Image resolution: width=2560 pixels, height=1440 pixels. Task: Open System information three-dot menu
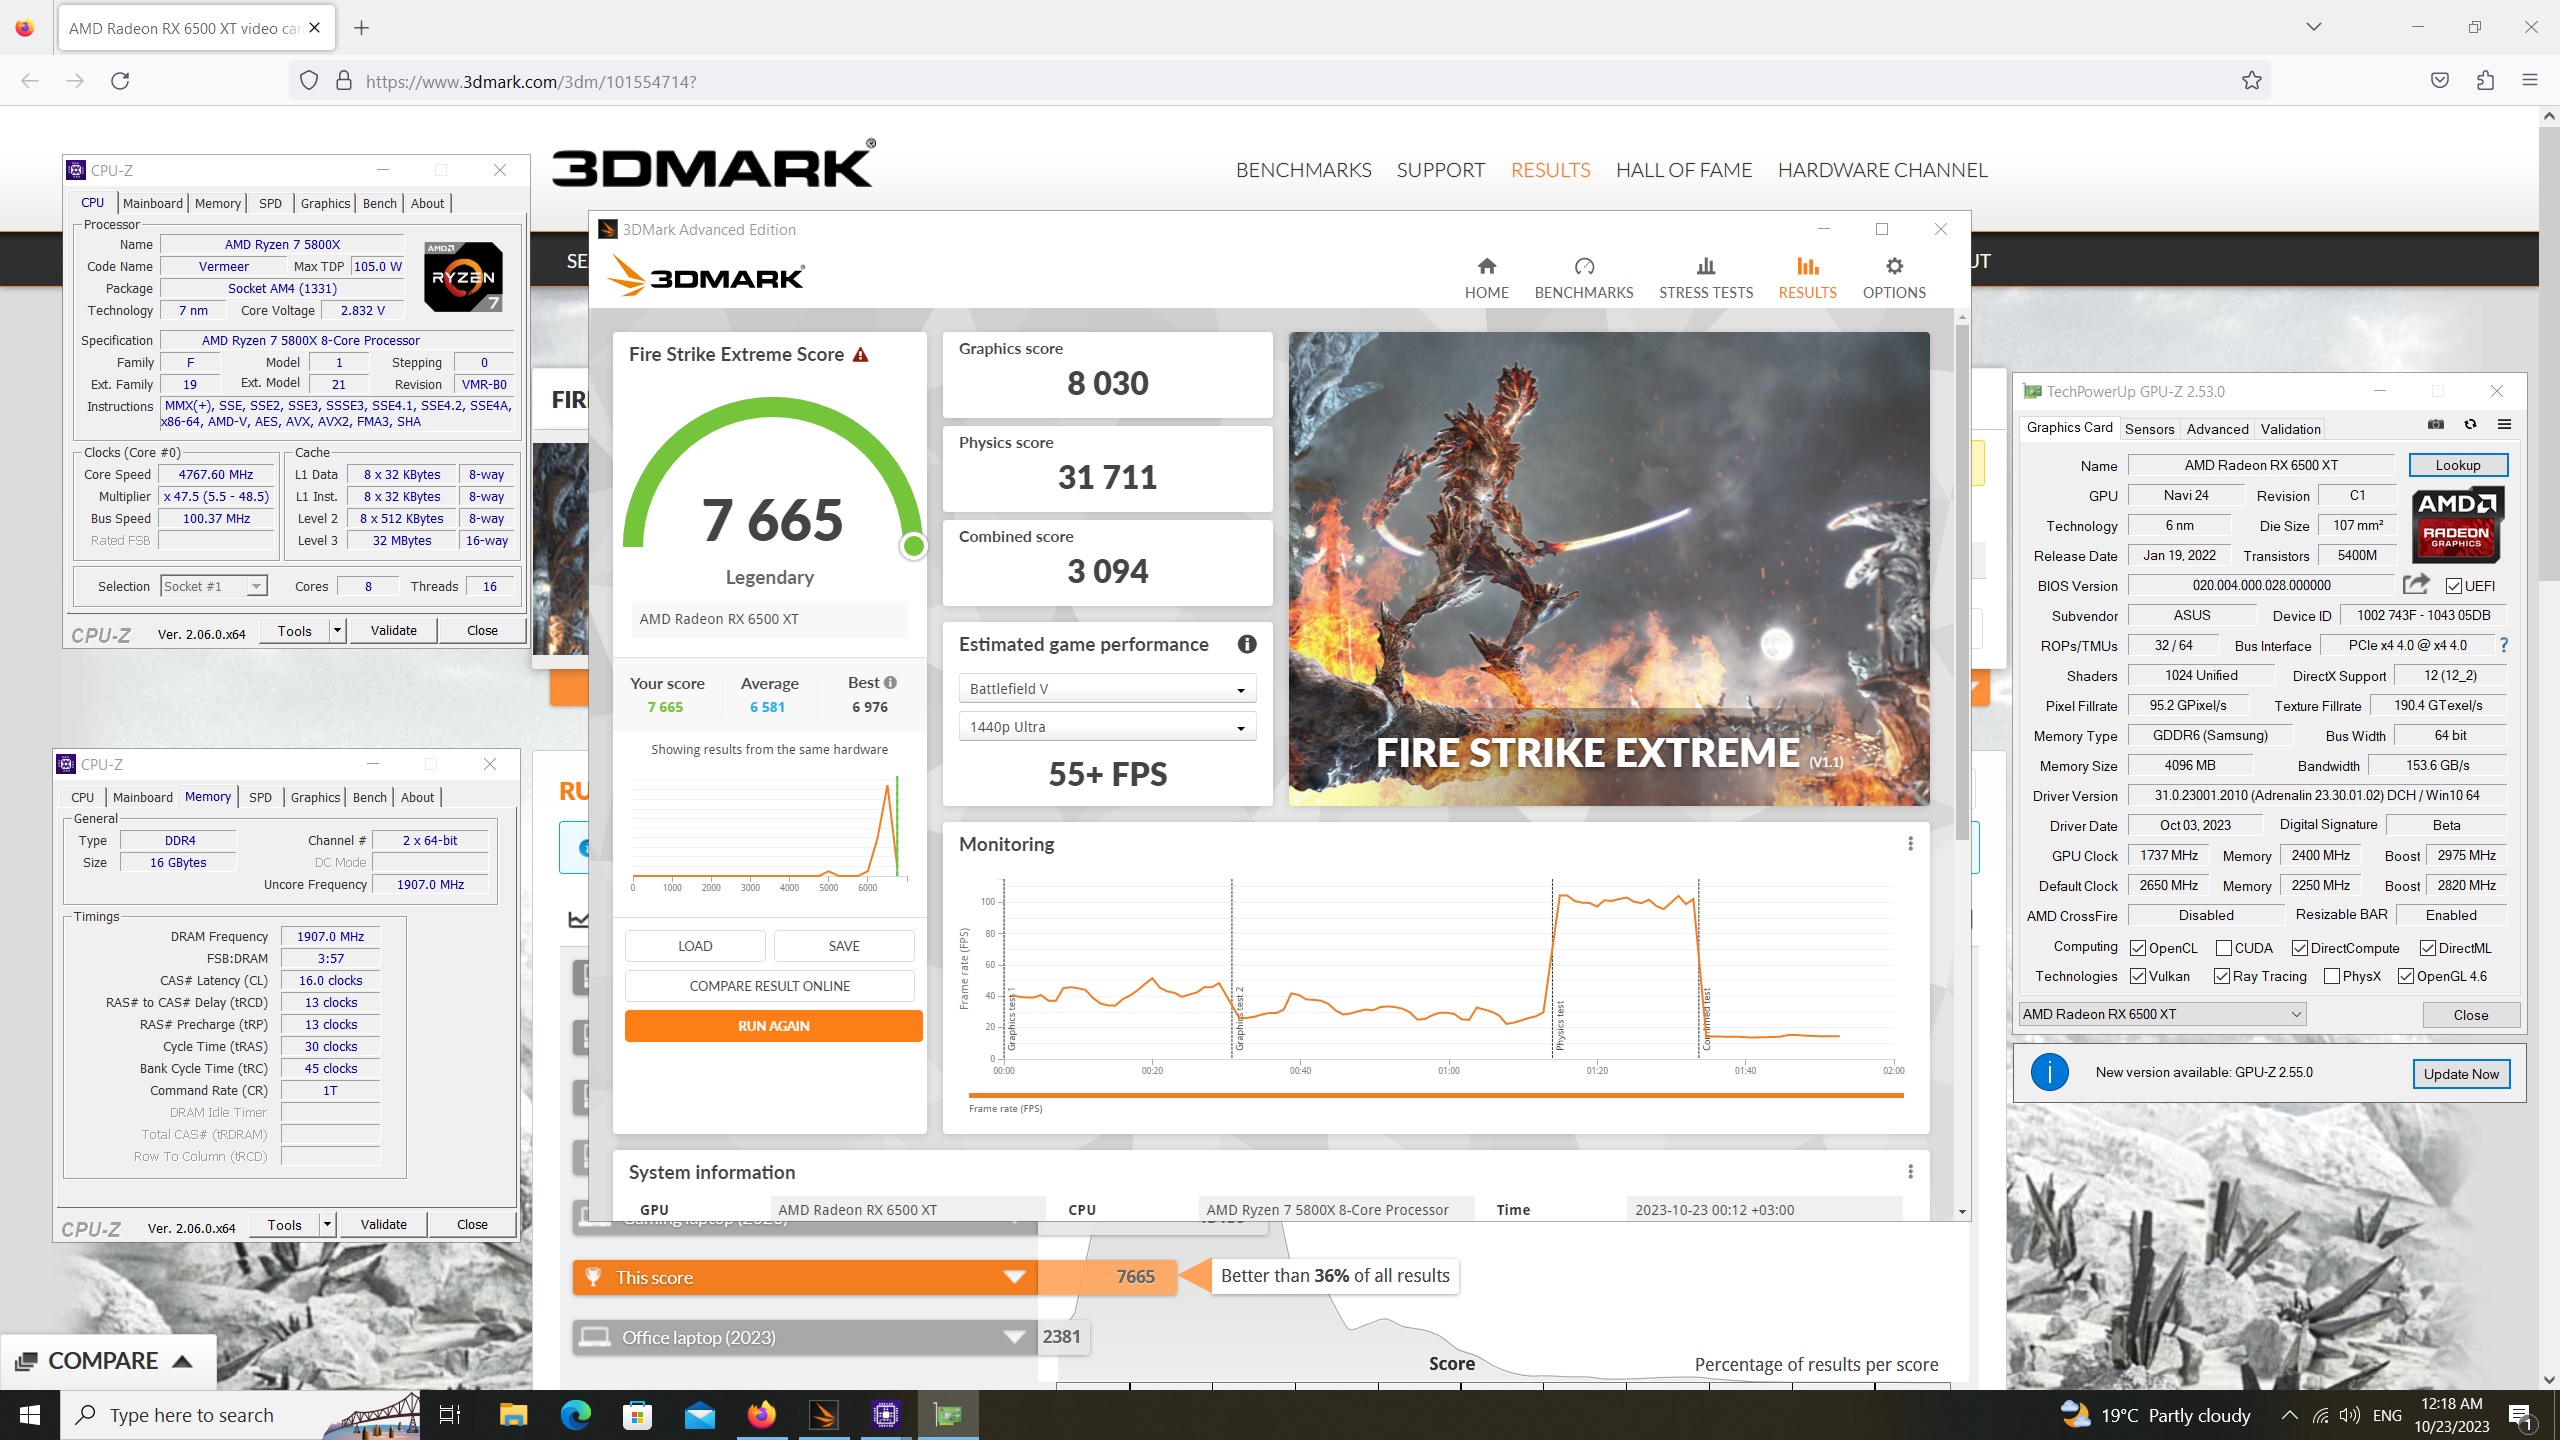pos(1910,1172)
